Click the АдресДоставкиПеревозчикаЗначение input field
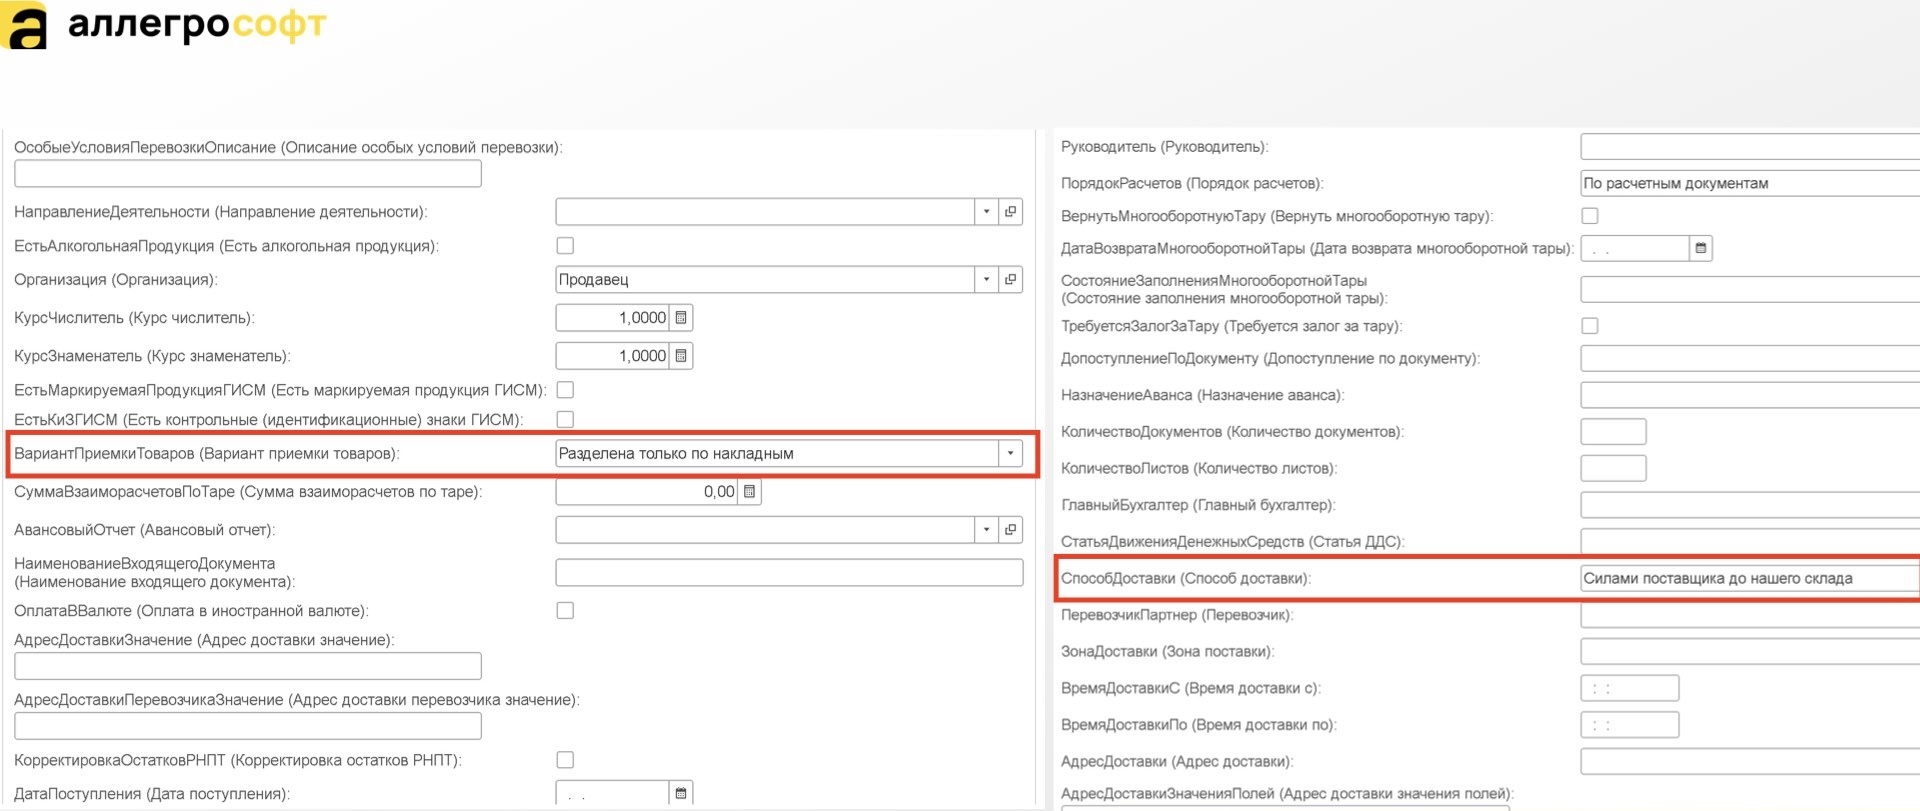This screenshot has width=1920, height=811. [248, 726]
